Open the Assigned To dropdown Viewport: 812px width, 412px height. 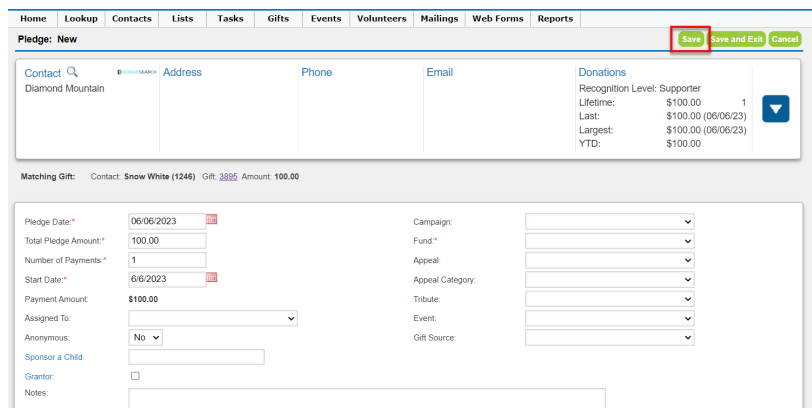point(213,318)
